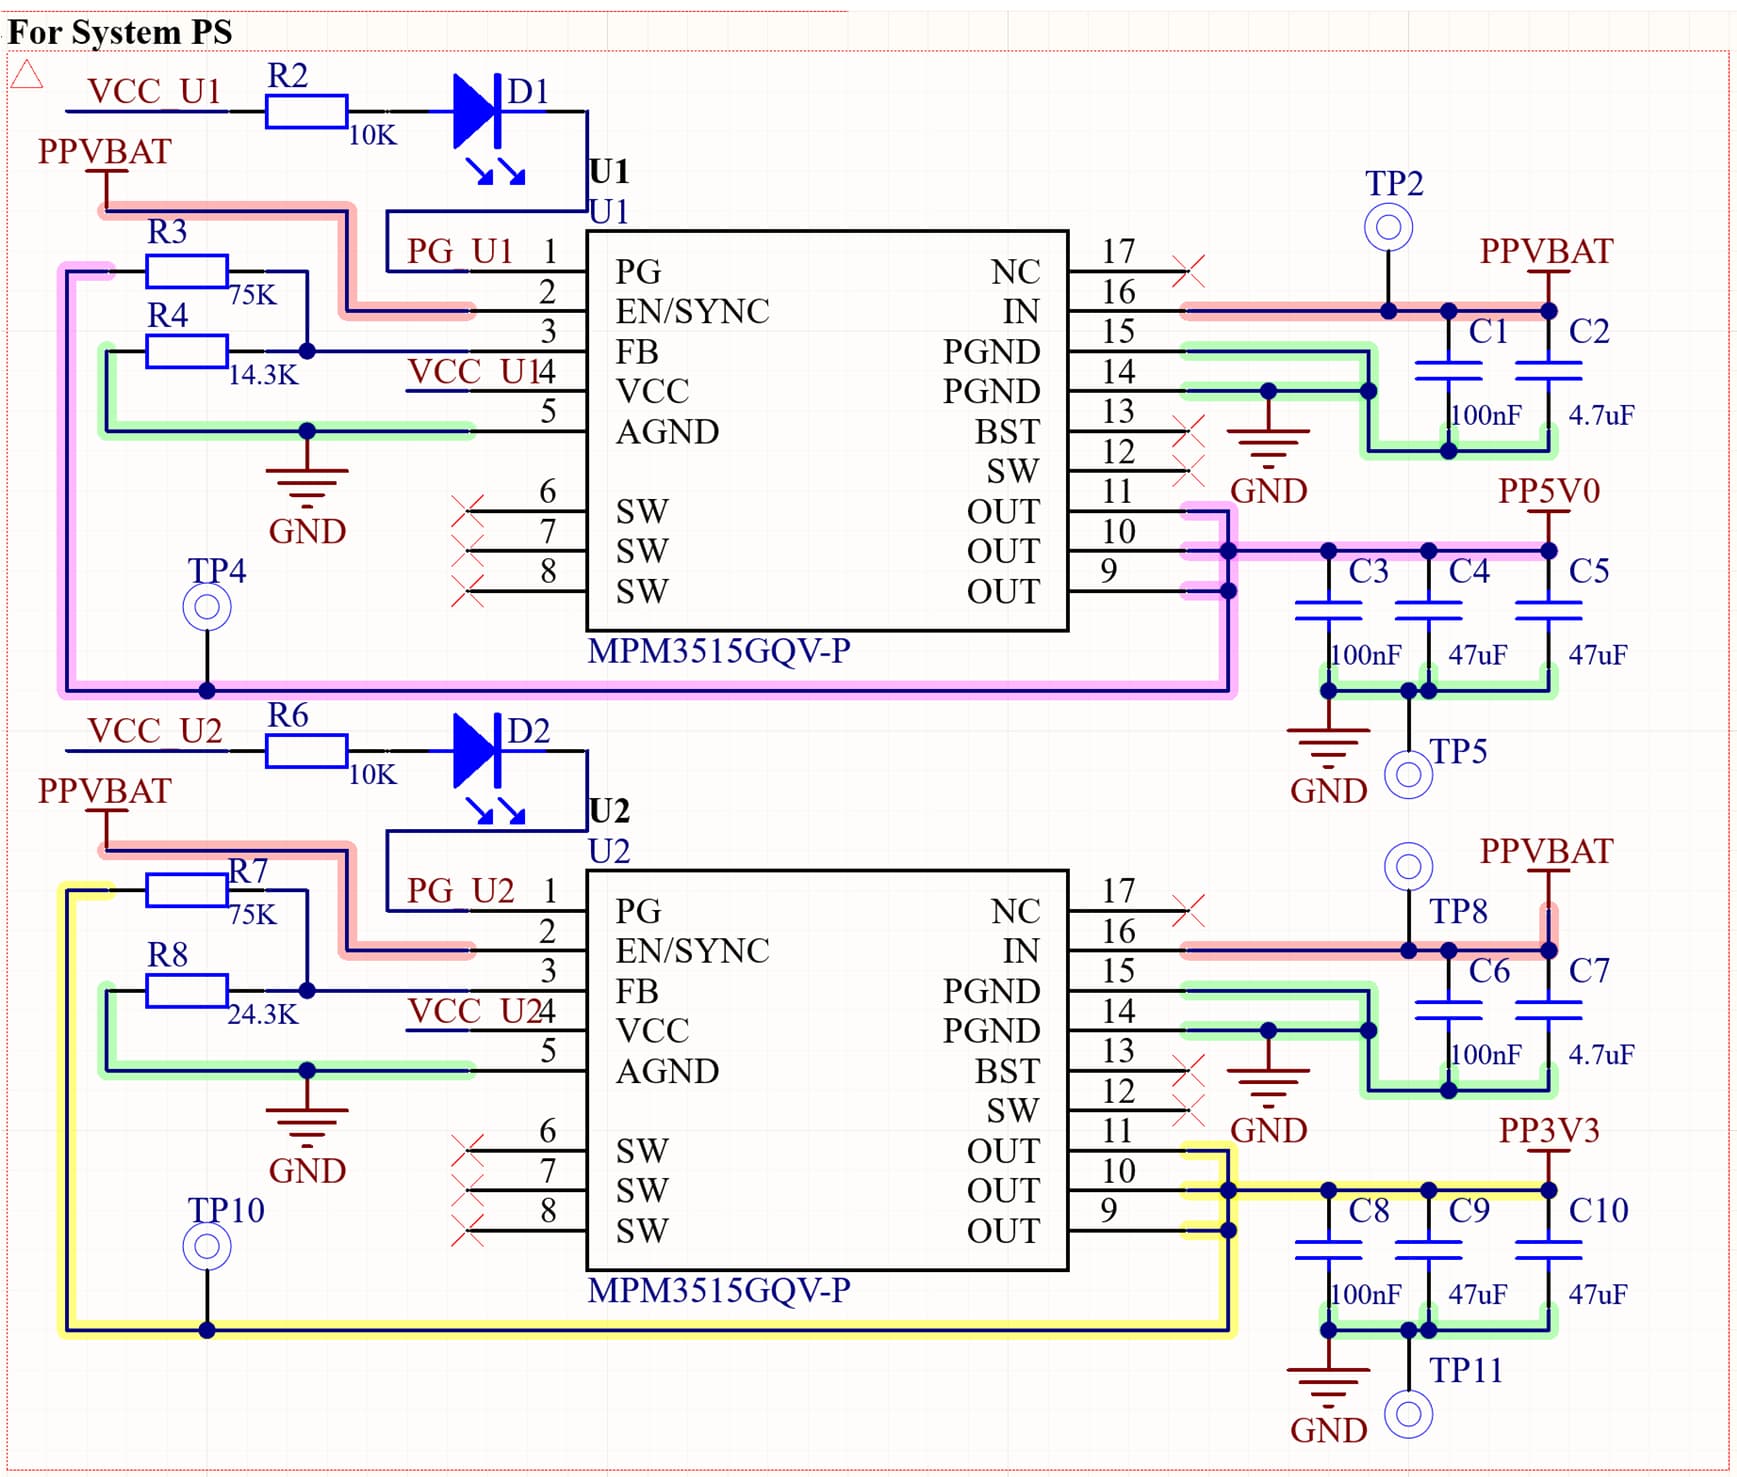Select the D2 LED diode symbol
The image size is (1737, 1477).
pyautogui.click(x=476, y=750)
